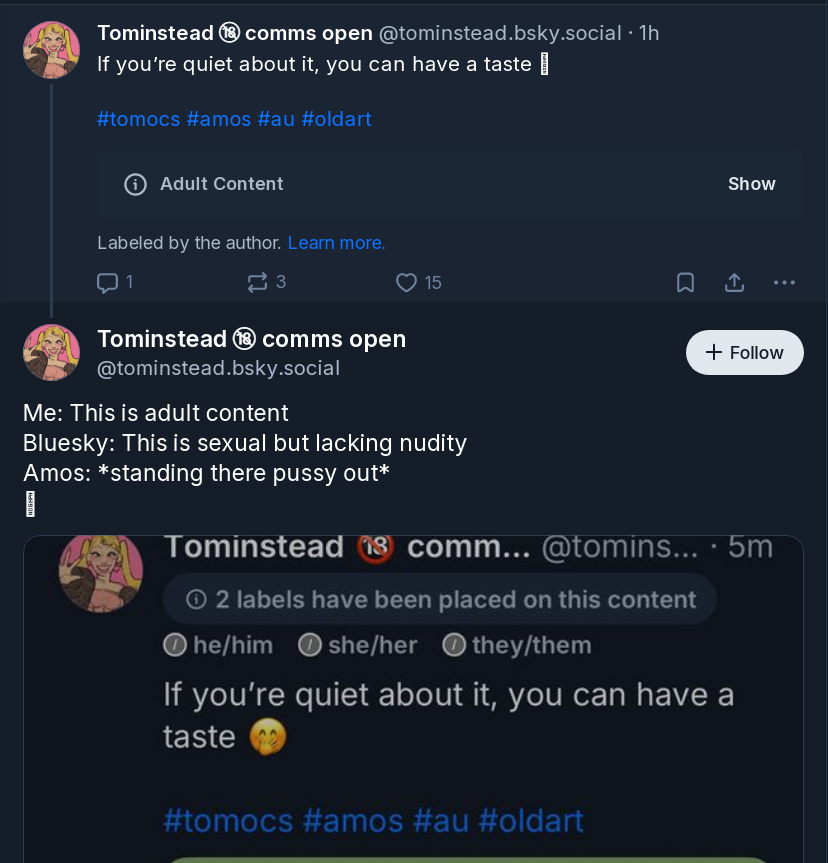This screenshot has height=863, width=828.
Task: Show the hidden adult content
Action: click(x=751, y=184)
